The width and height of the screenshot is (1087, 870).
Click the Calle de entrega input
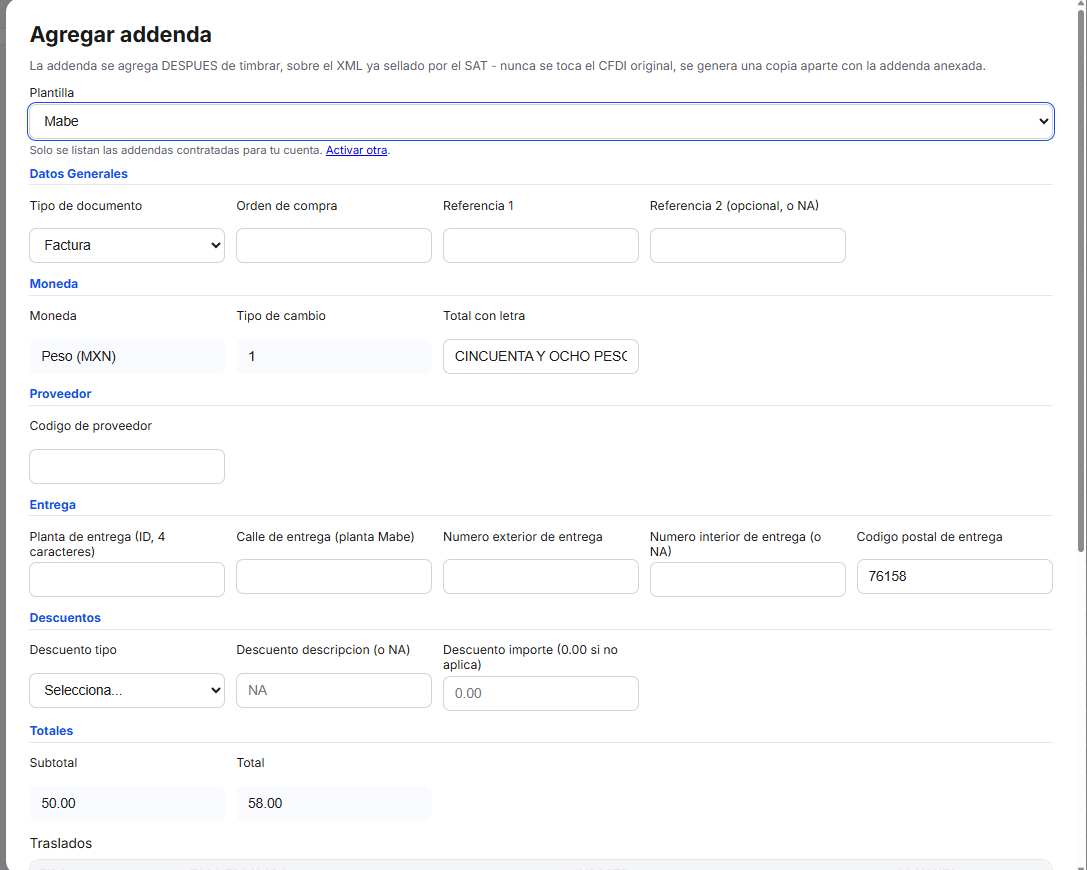coord(333,577)
